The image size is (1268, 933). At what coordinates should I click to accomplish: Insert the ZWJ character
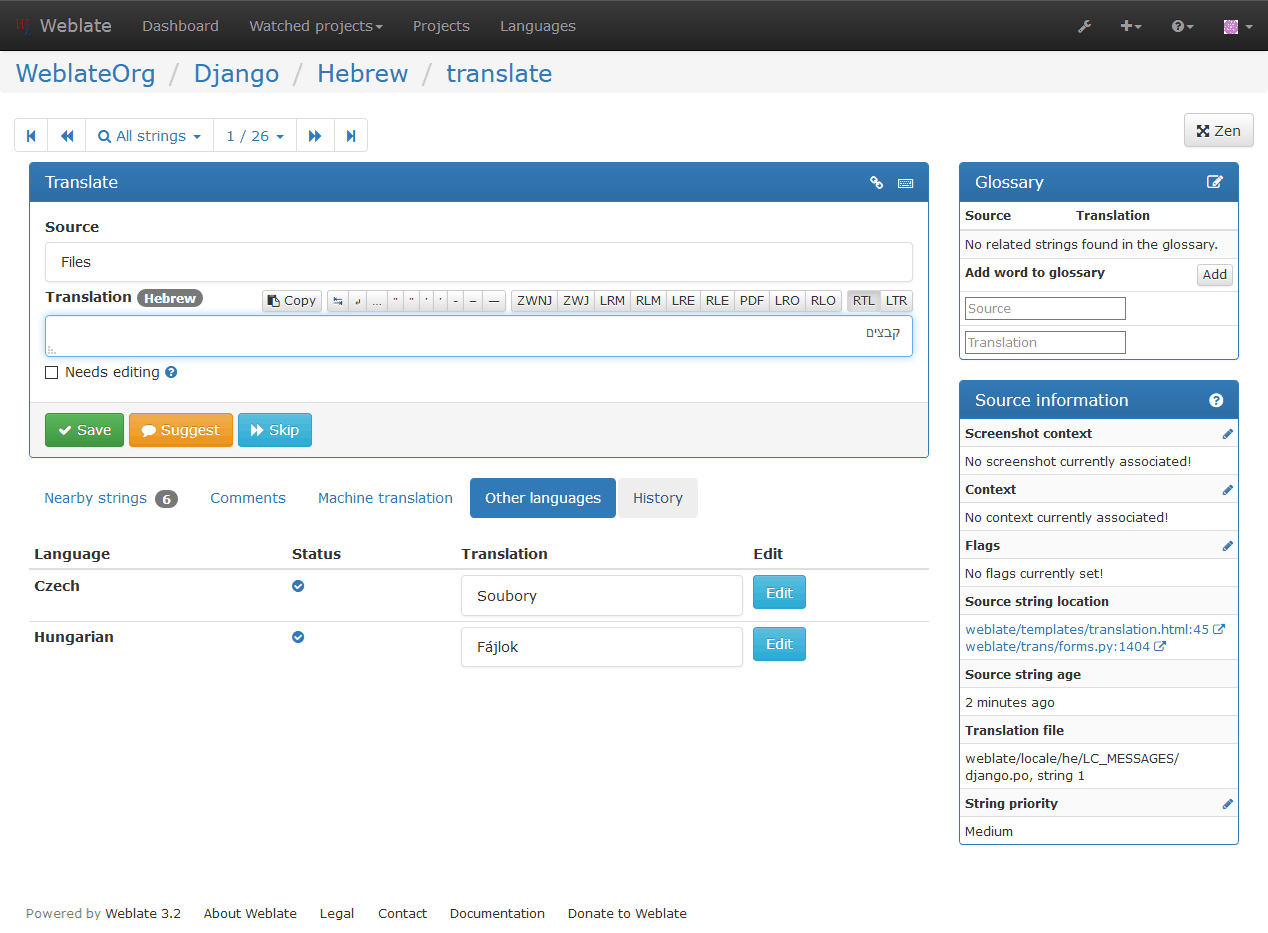point(575,300)
